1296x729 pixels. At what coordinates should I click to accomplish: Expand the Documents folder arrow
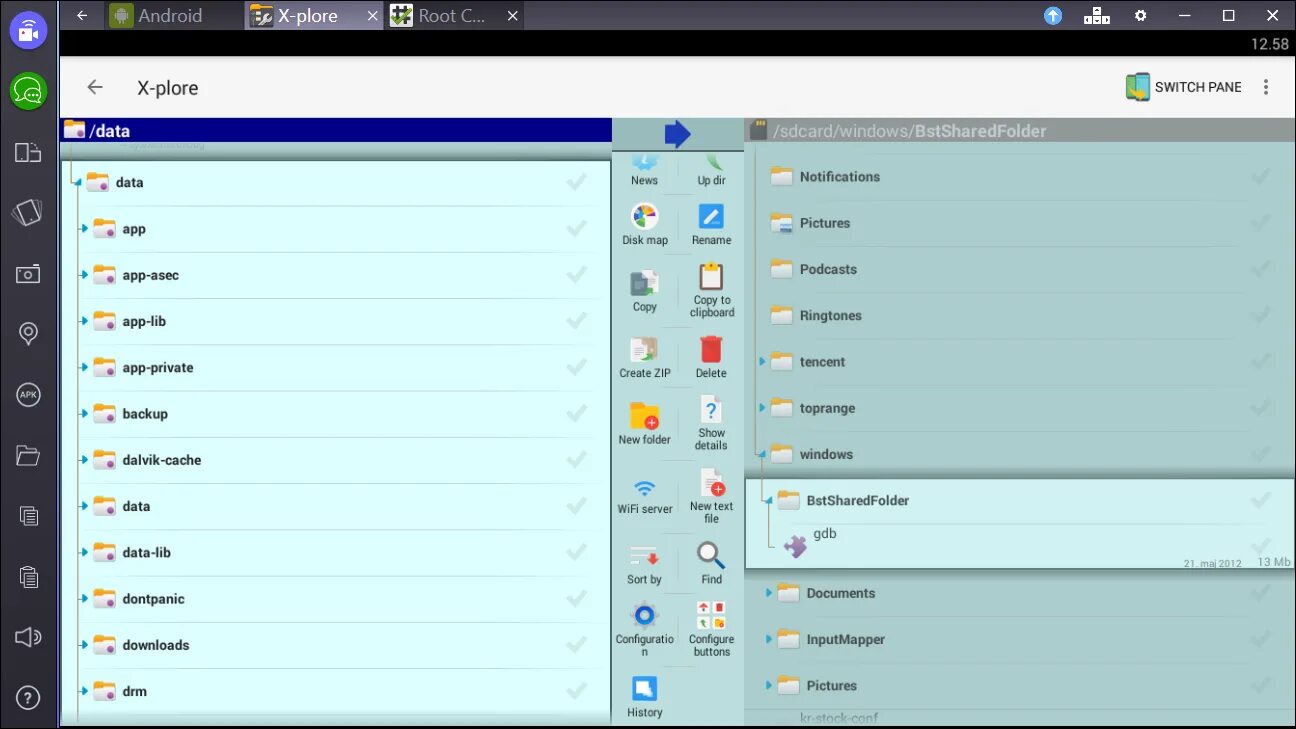[769, 592]
